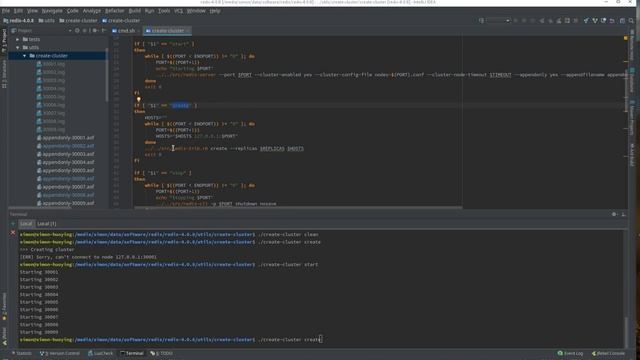
Task: Open the Tools menu
Action: tap(164, 11)
